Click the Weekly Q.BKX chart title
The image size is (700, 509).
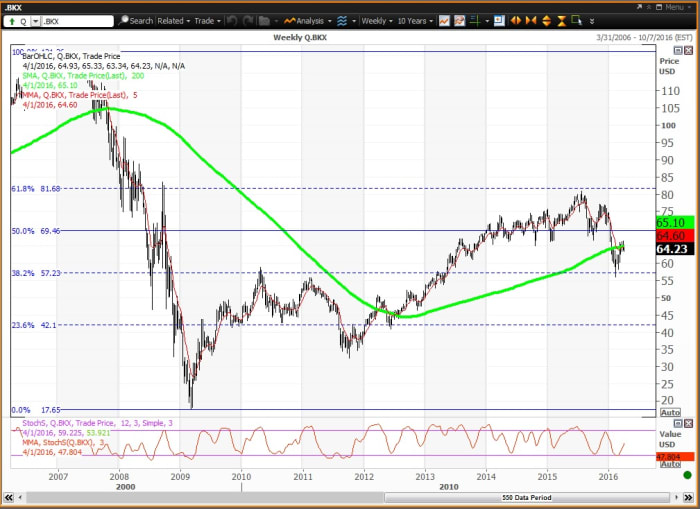click(300, 38)
